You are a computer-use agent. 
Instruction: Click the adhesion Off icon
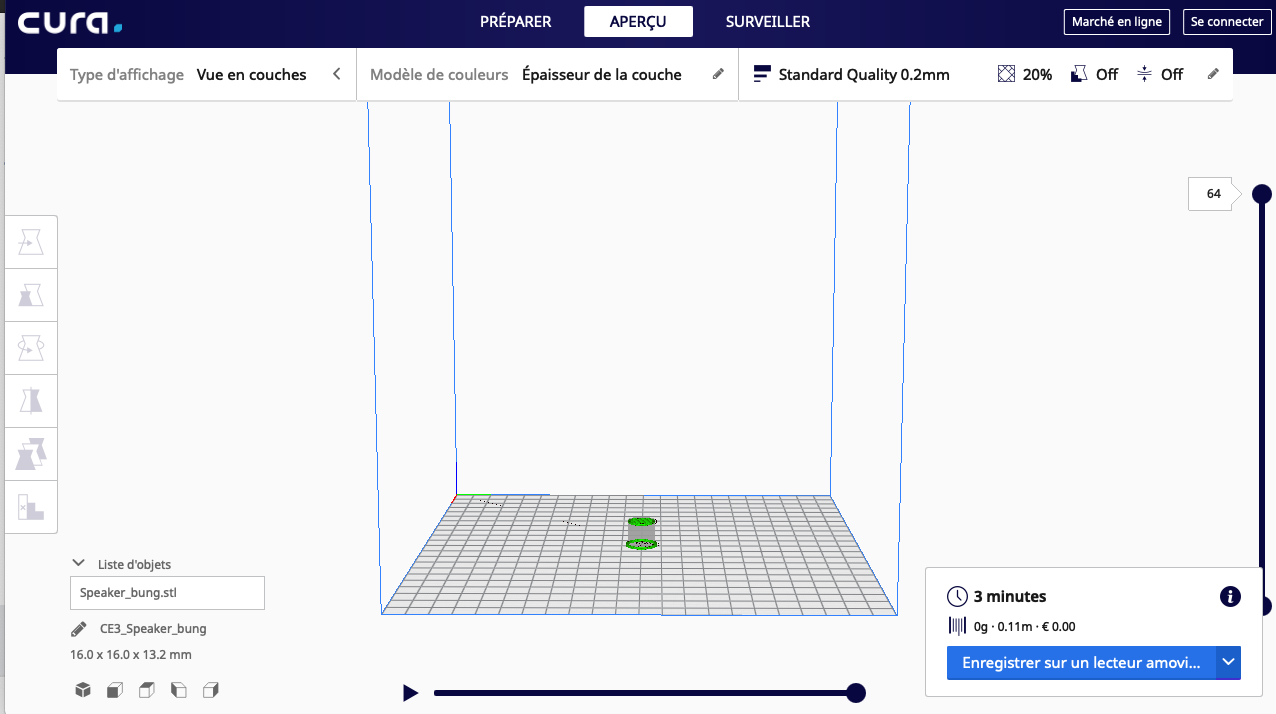pyautogui.click(x=1145, y=74)
